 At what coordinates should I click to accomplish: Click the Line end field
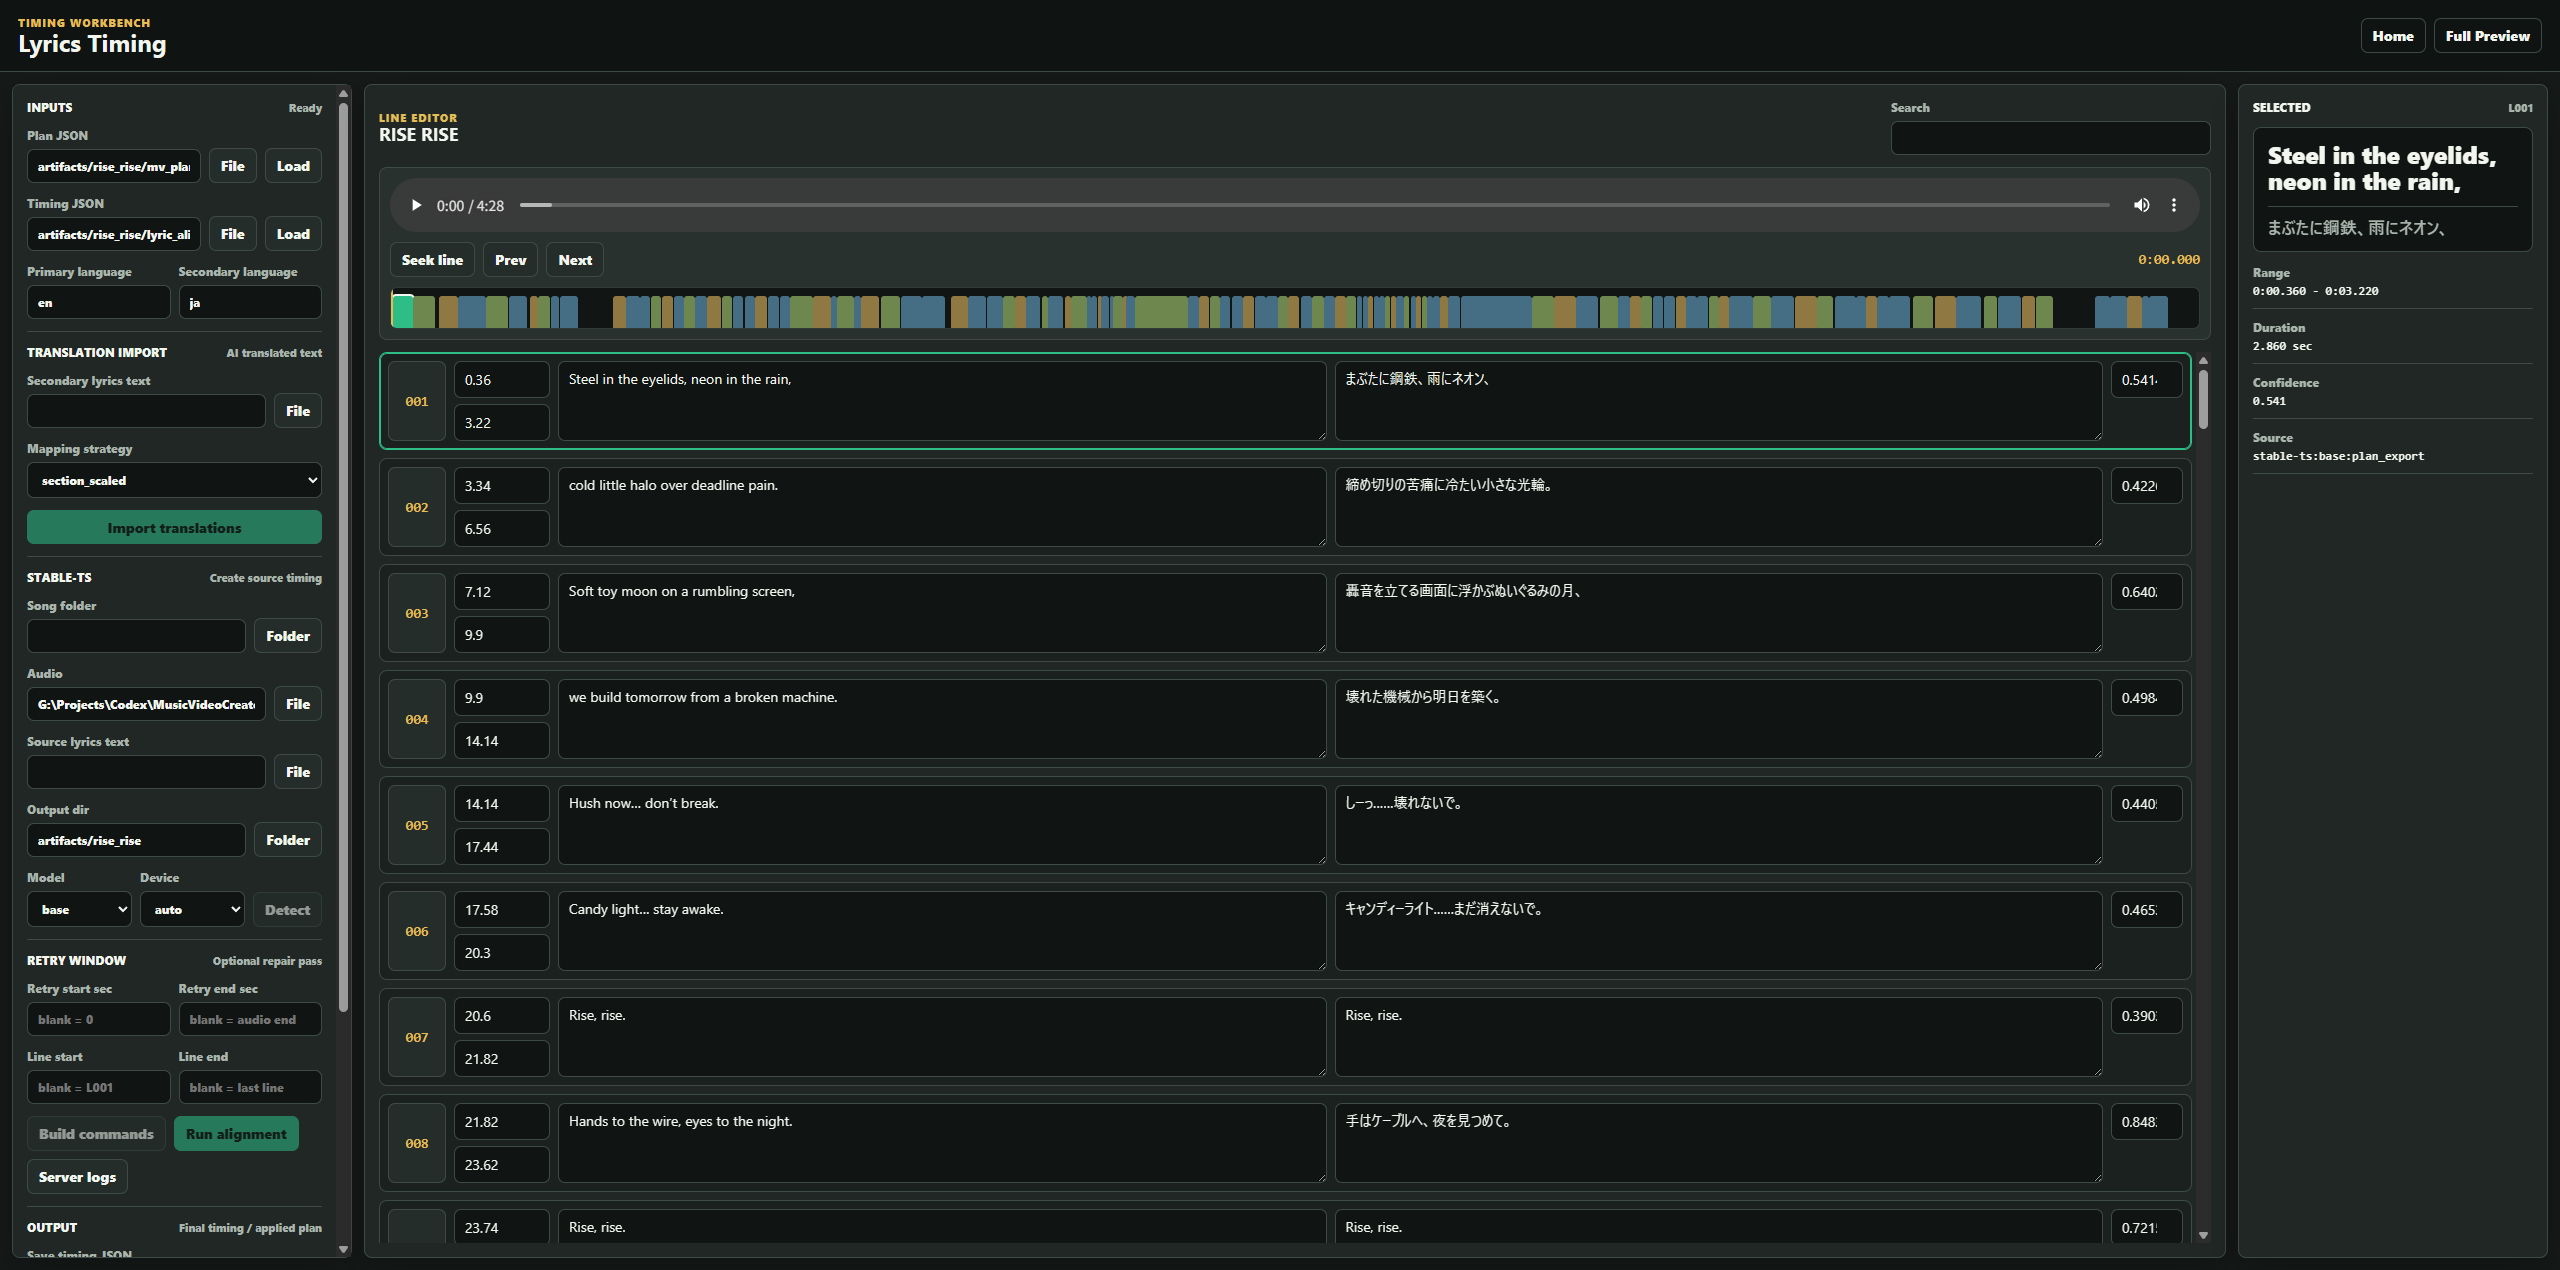click(x=250, y=1087)
